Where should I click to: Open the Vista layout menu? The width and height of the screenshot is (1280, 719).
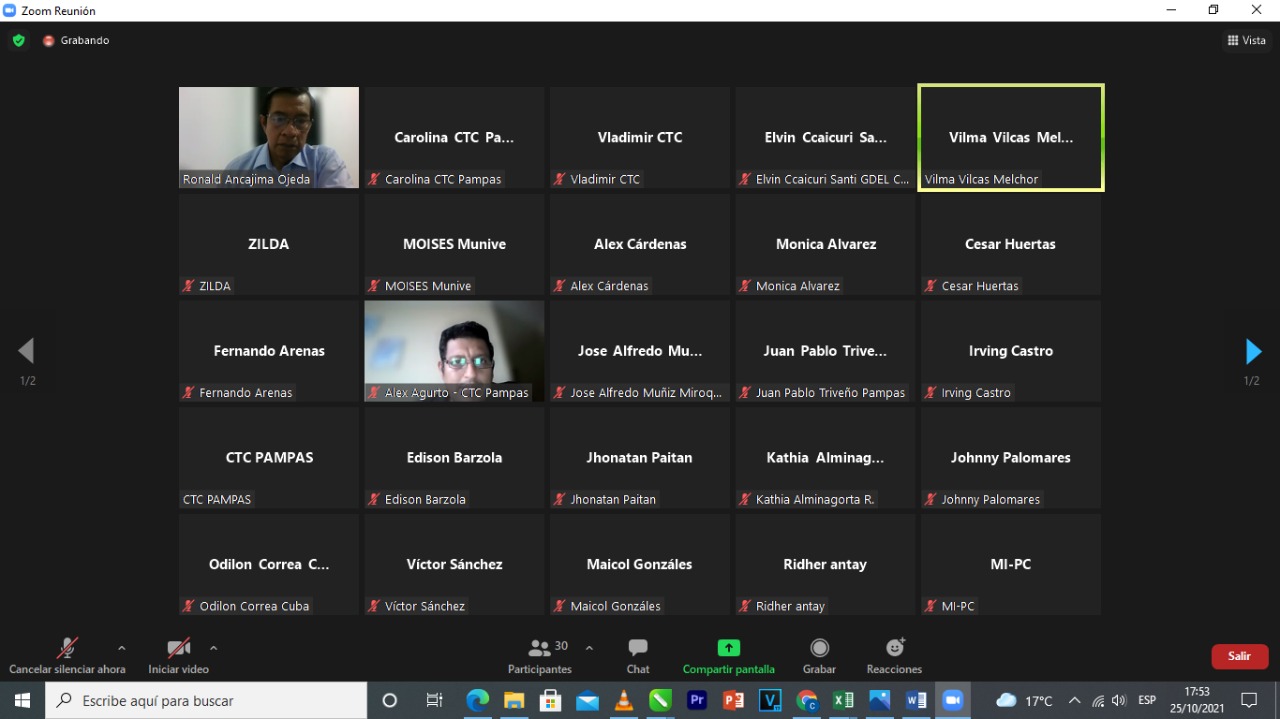point(1246,40)
